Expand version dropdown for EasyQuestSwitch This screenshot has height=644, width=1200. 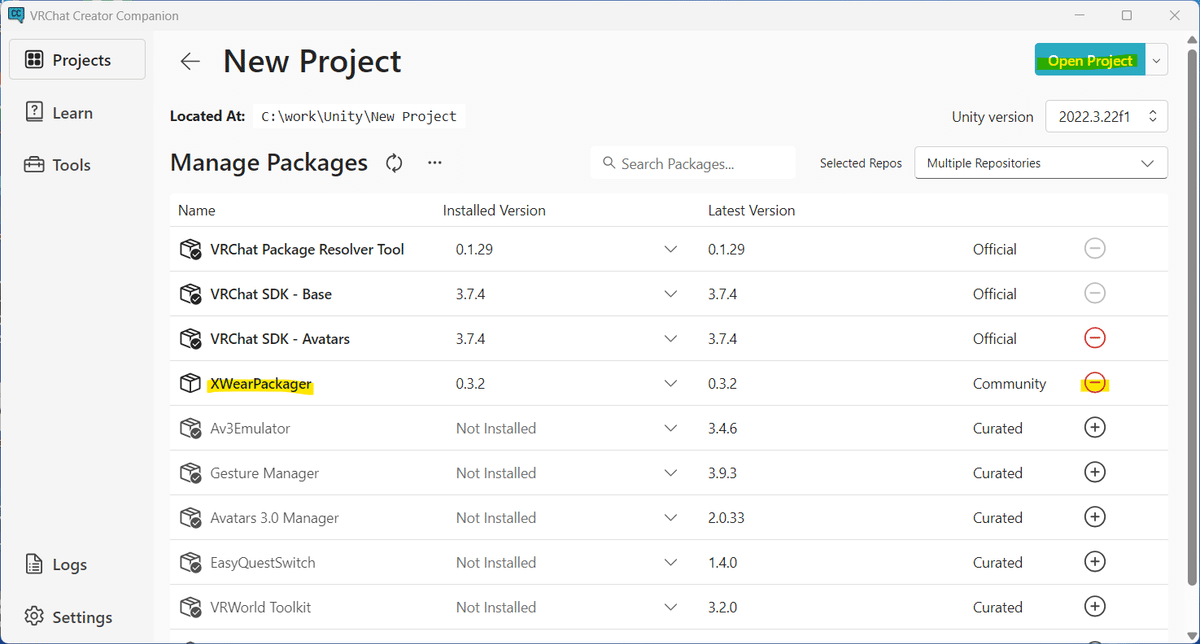pyautogui.click(x=671, y=563)
